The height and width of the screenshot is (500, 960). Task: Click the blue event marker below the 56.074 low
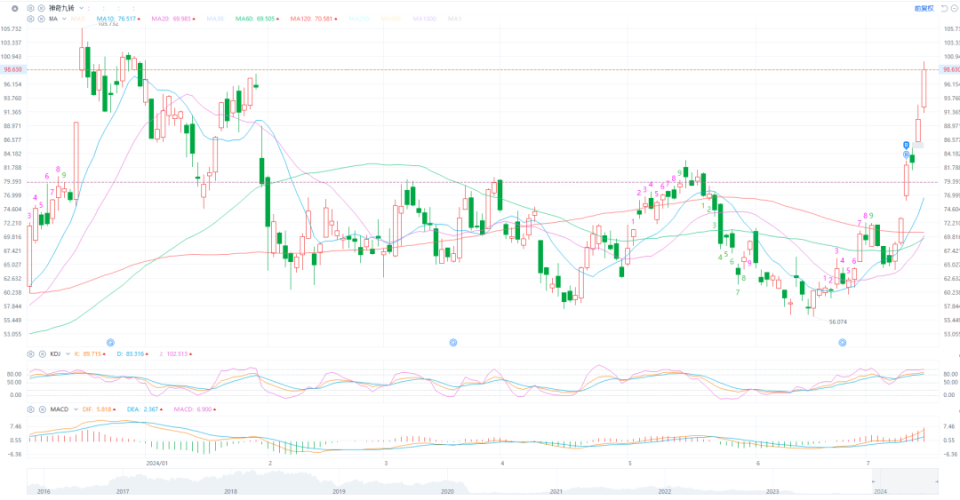pyautogui.click(x=842, y=343)
